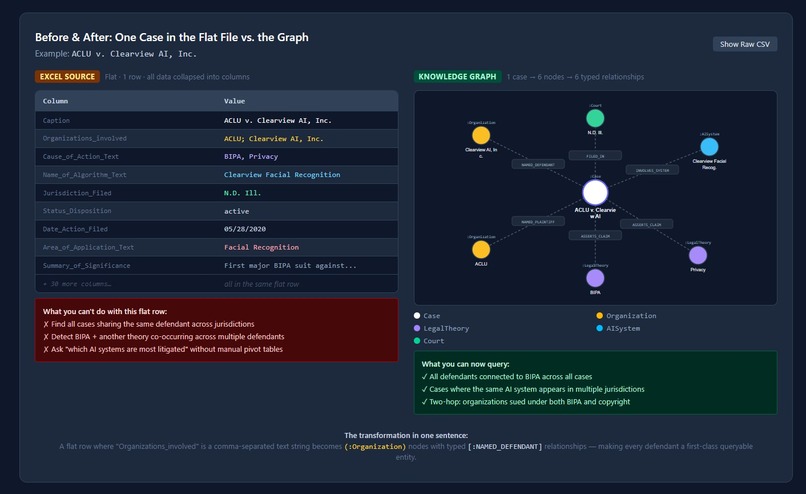Click 'All defendants connected to BIPA' line
Image resolution: width=806 pixels, height=494 pixels.
[x=506, y=377]
